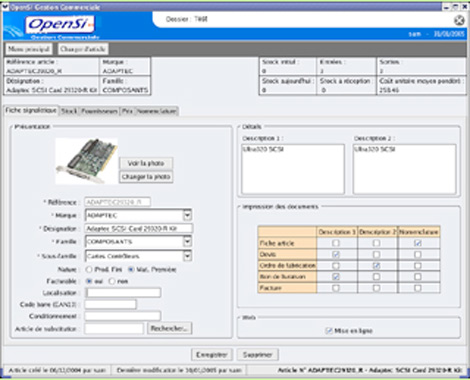
Task: Toggle Devis Nomenclature checkbox
Action: pos(418,254)
